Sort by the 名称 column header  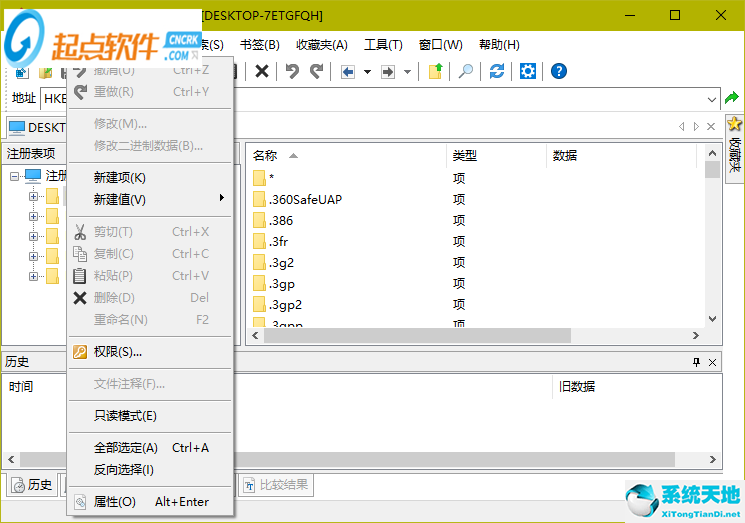click(265, 155)
